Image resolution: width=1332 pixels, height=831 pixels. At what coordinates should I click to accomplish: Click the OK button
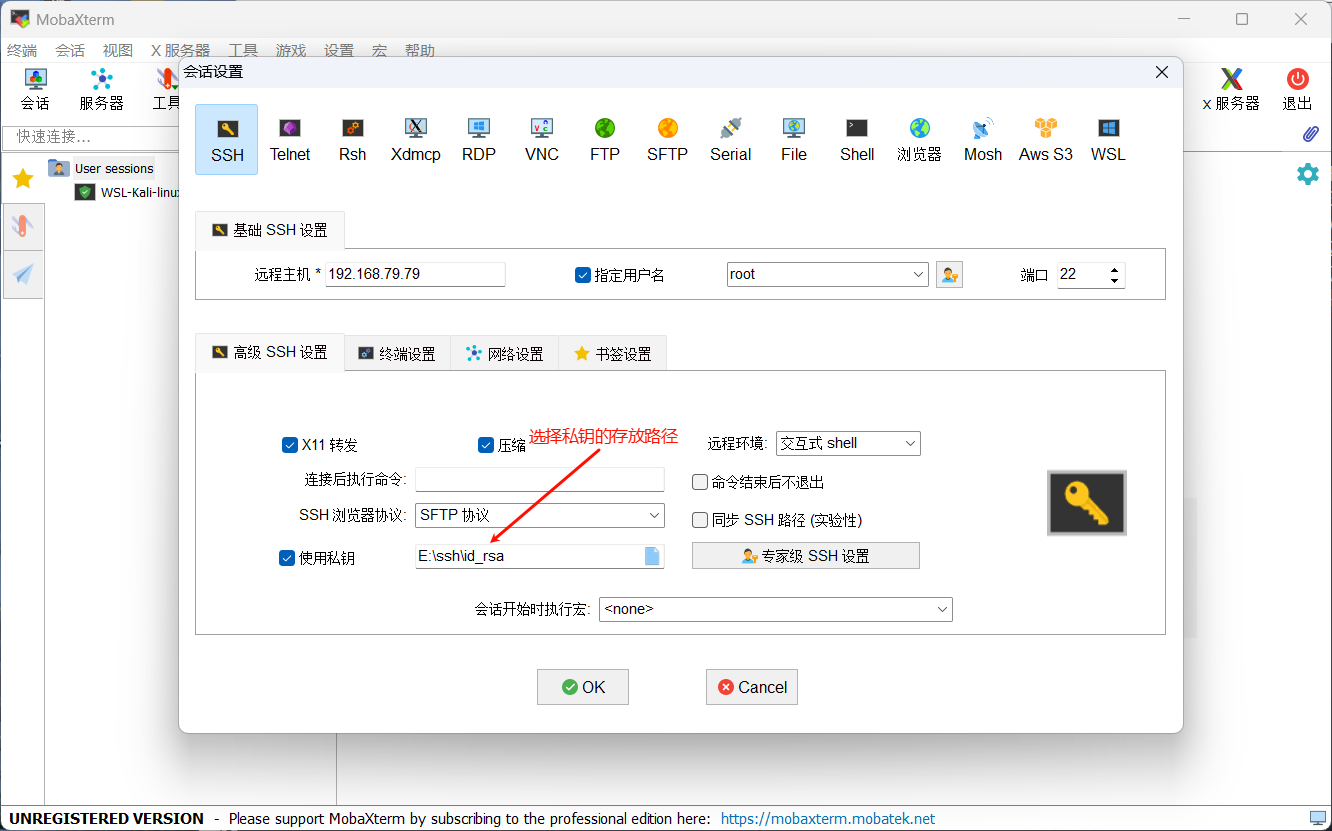583,687
